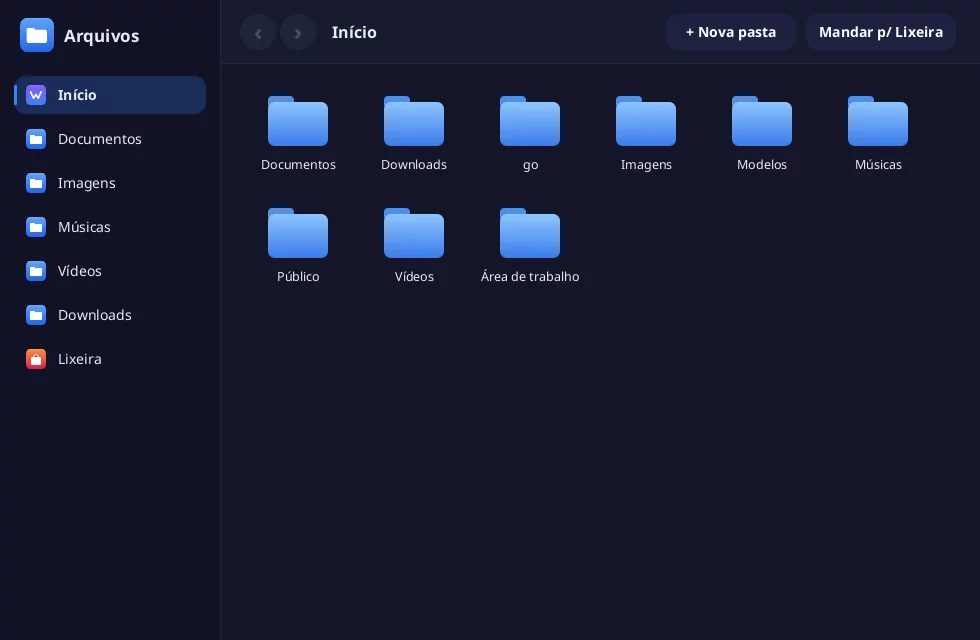
Task: Select the Área de trabalho folder icon
Action: click(530, 232)
